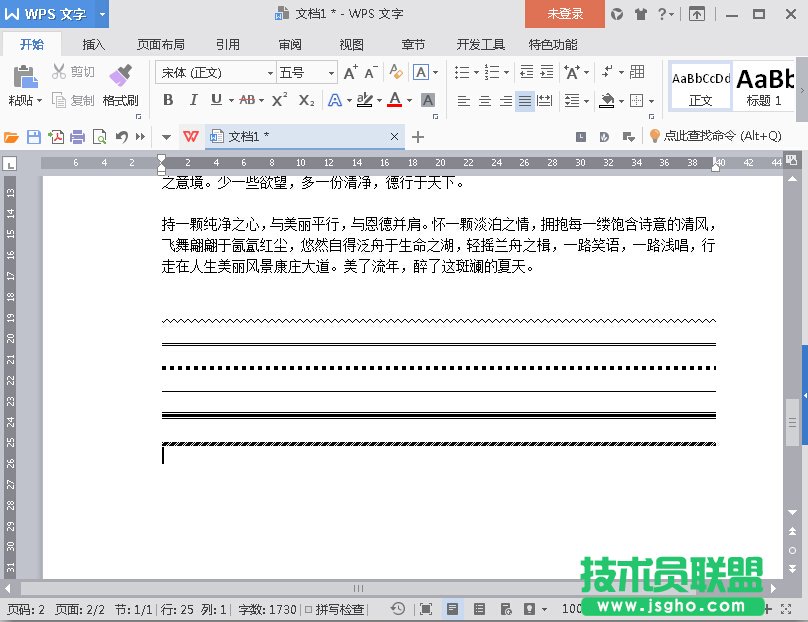Click the Format Painter brush icon
This screenshot has width=808, height=622.
pos(120,77)
